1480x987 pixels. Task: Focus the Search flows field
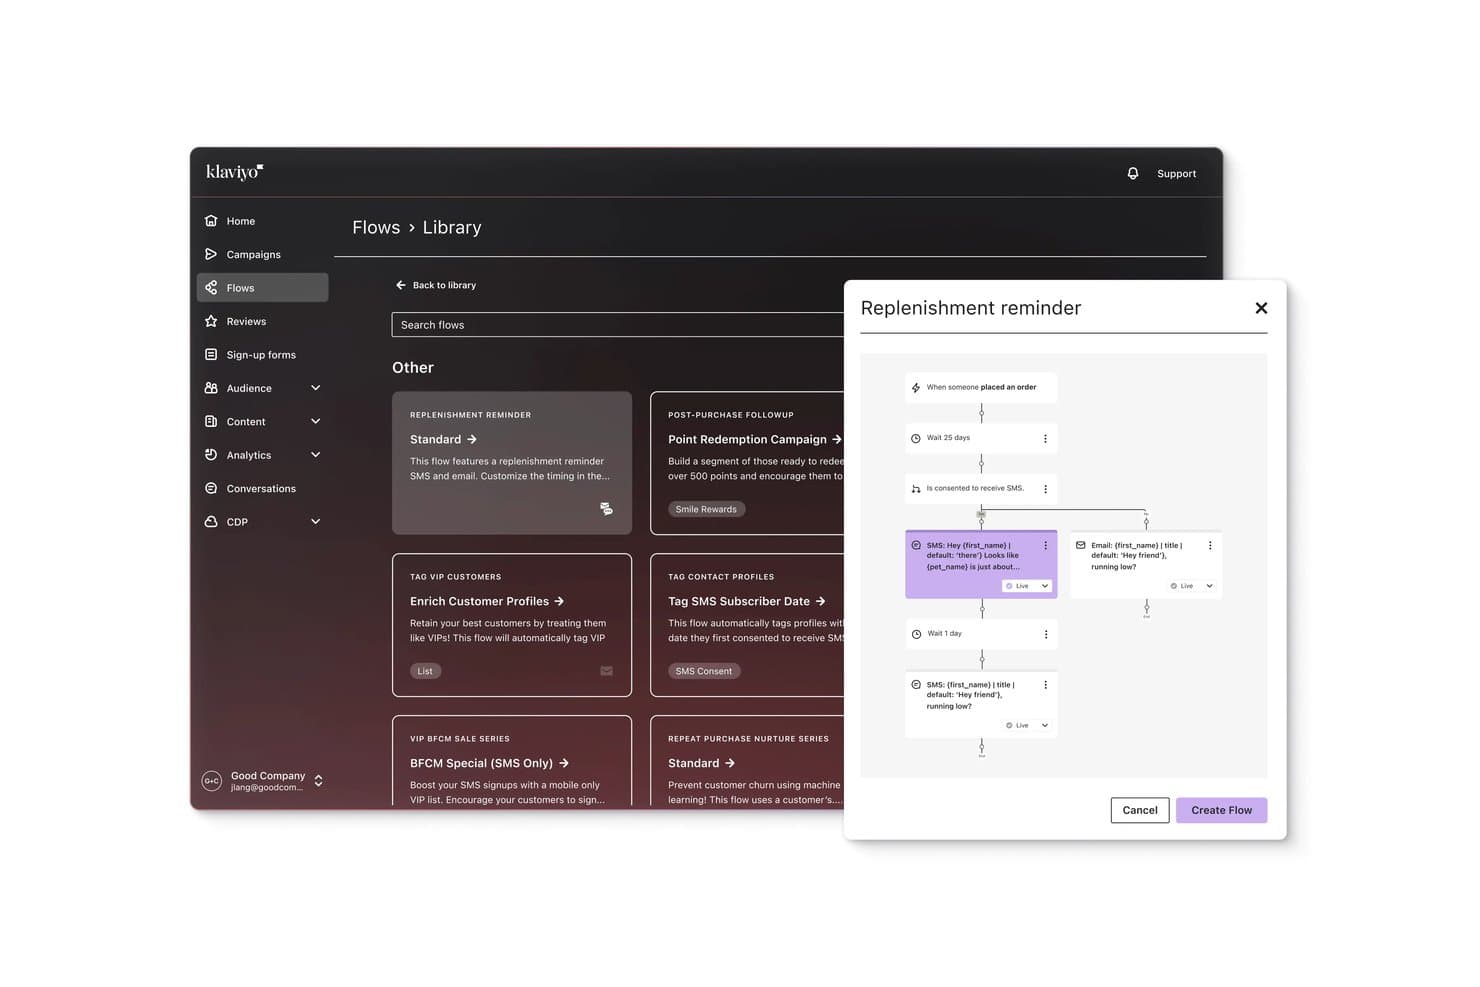(x=618, y=325)
